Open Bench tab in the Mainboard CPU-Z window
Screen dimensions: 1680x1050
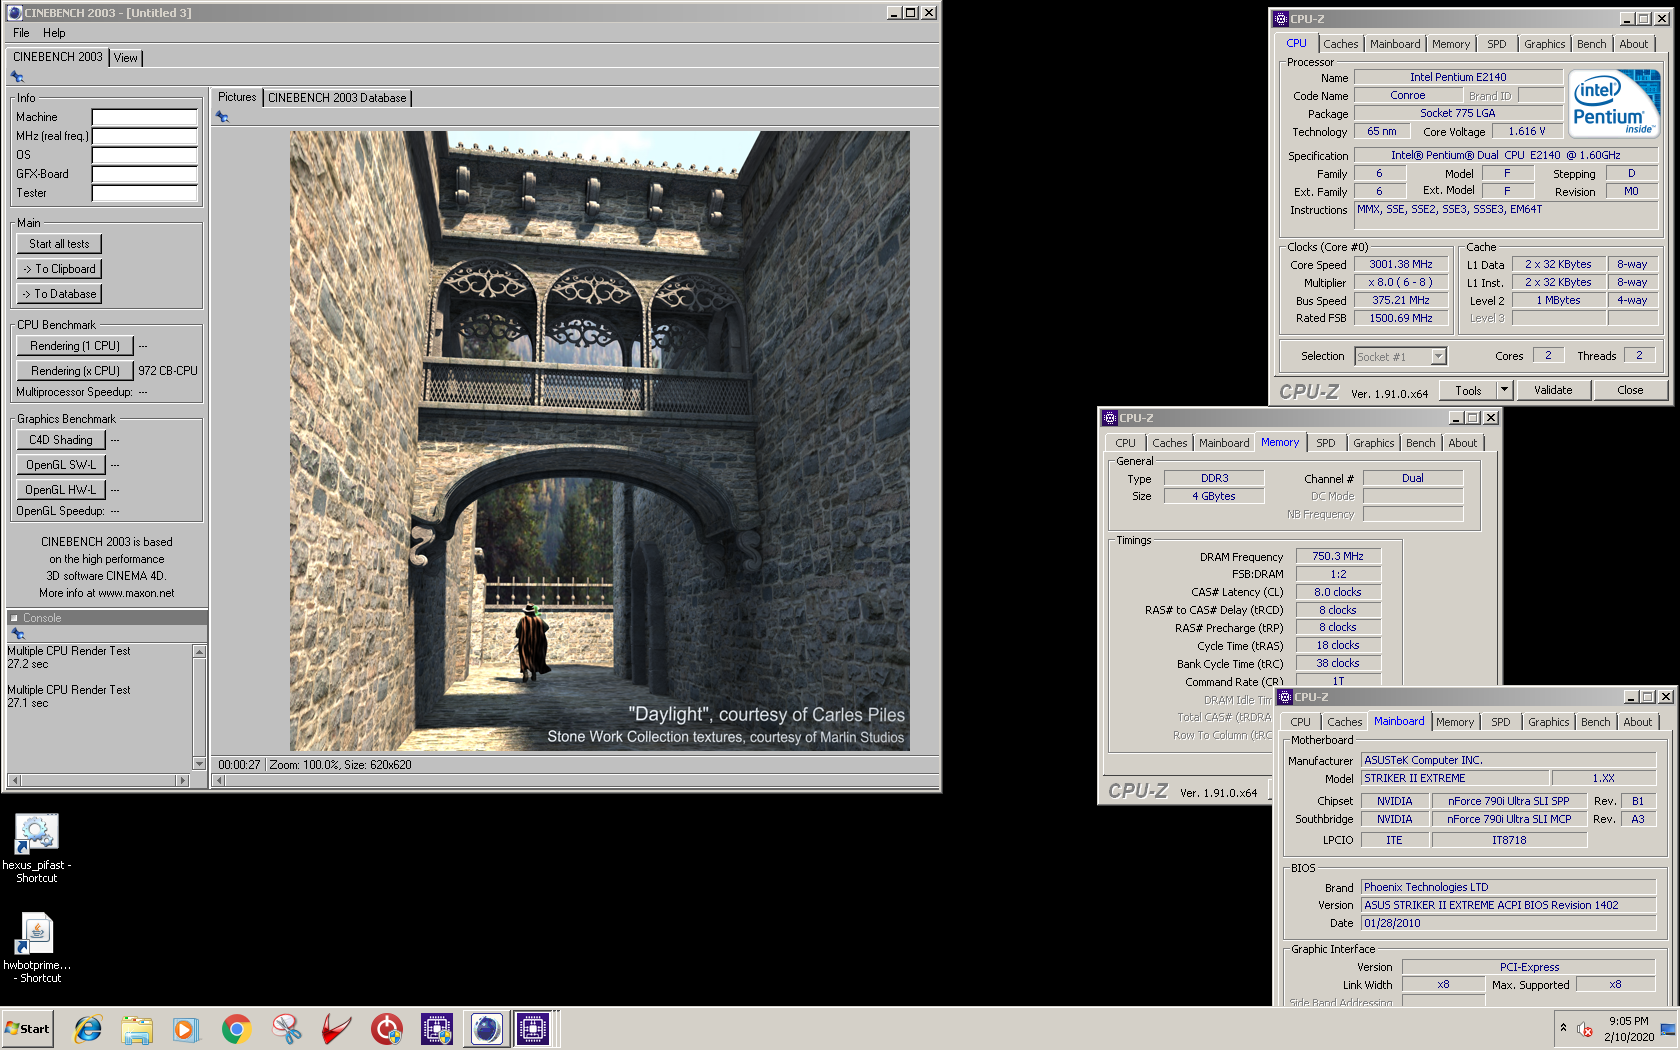(x=1596, y=722)
